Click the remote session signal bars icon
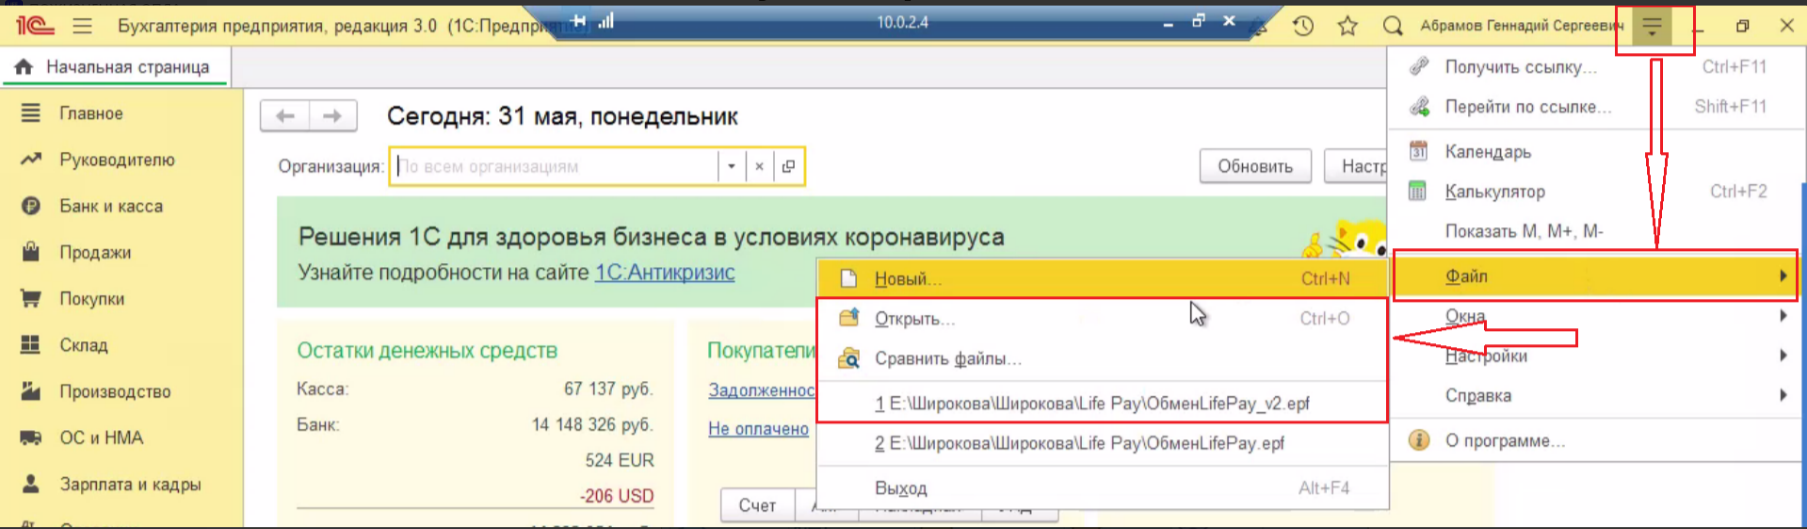The image size is (1807, 529). (606, 21)
